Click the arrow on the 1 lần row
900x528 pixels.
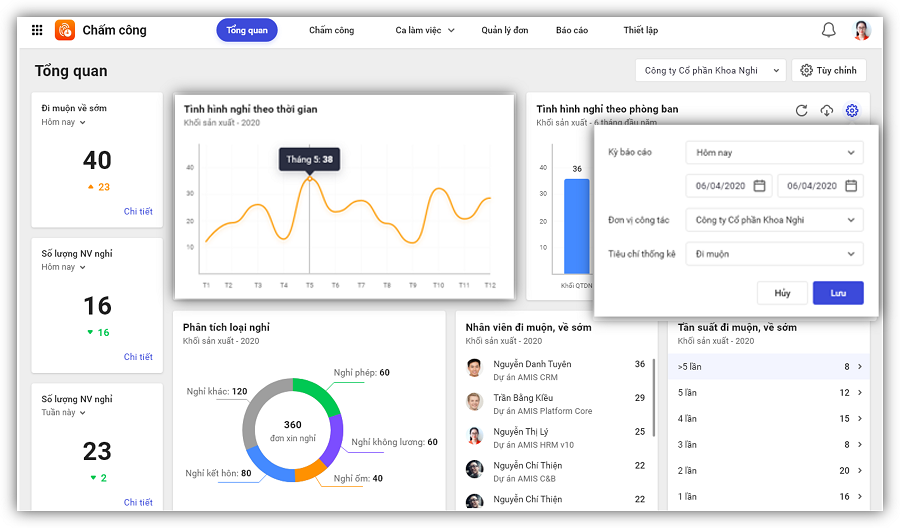[860, 496]
